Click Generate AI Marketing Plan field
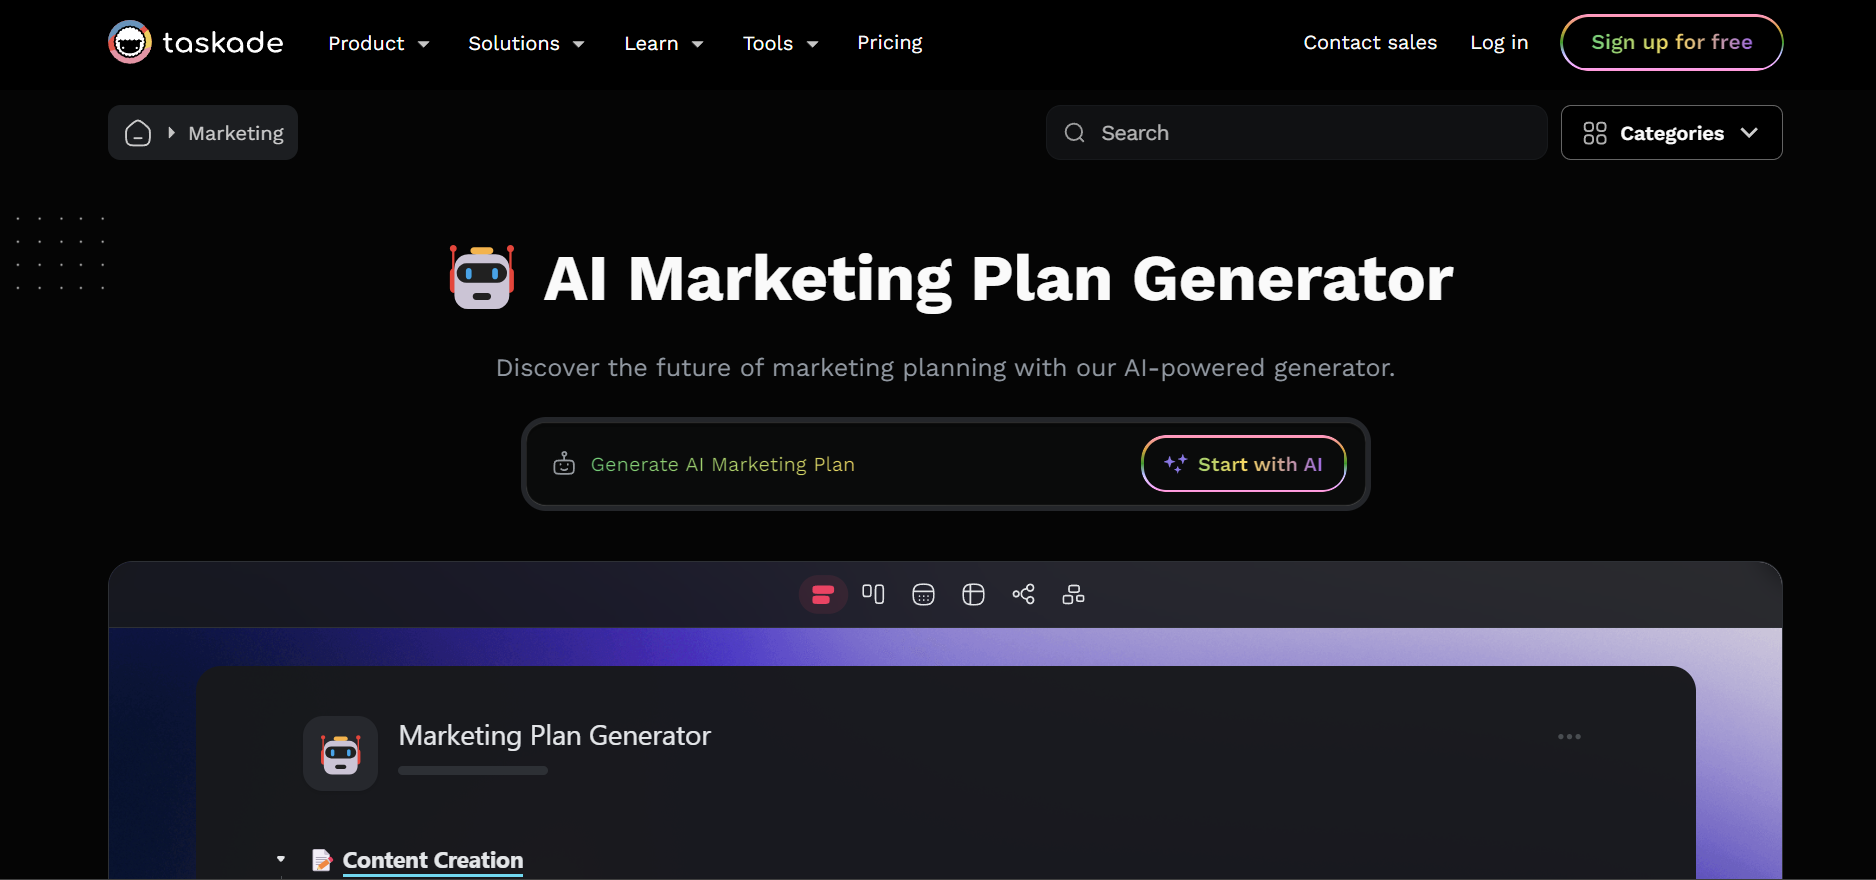 [722, 464]
